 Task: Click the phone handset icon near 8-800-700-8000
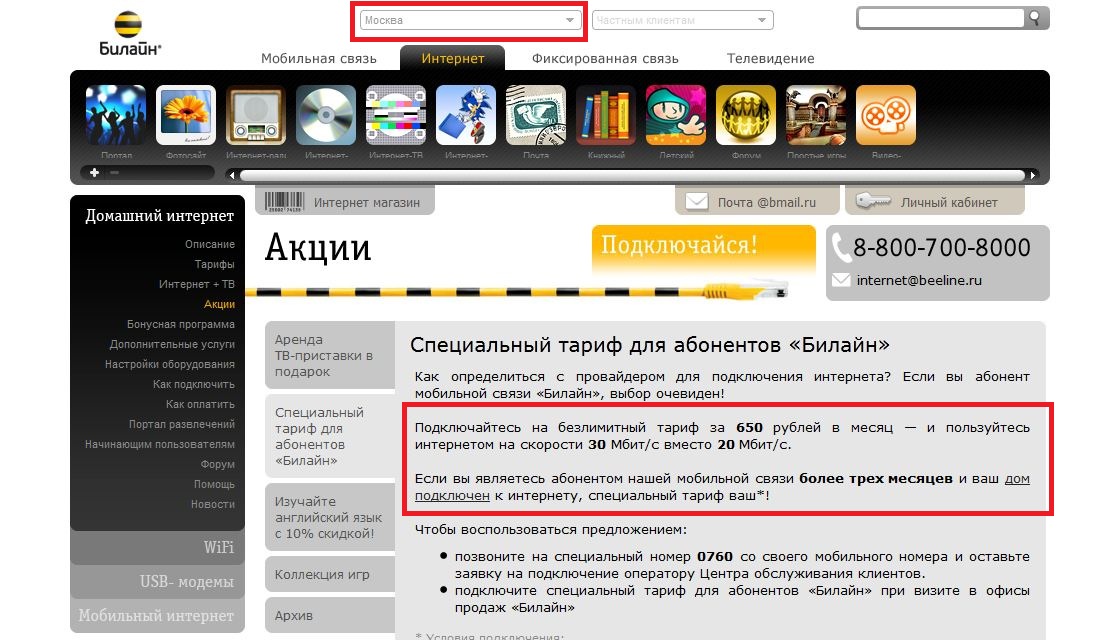click(841, 247)
